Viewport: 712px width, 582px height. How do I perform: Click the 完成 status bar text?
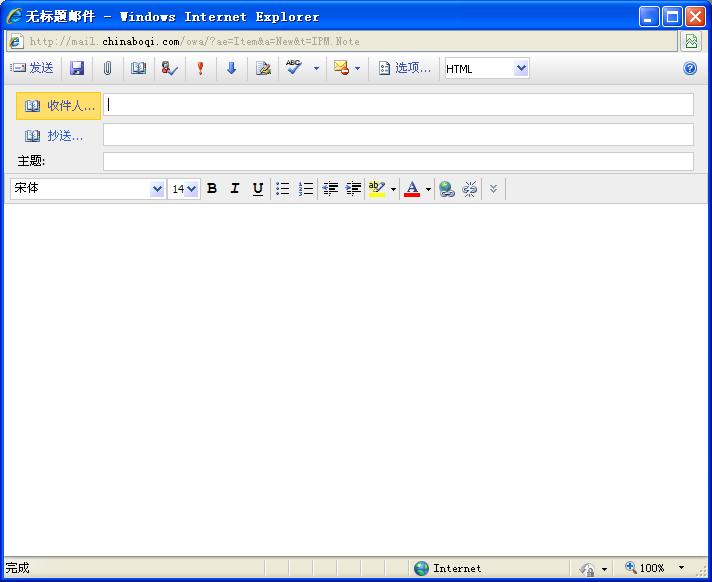coord(17,568)
